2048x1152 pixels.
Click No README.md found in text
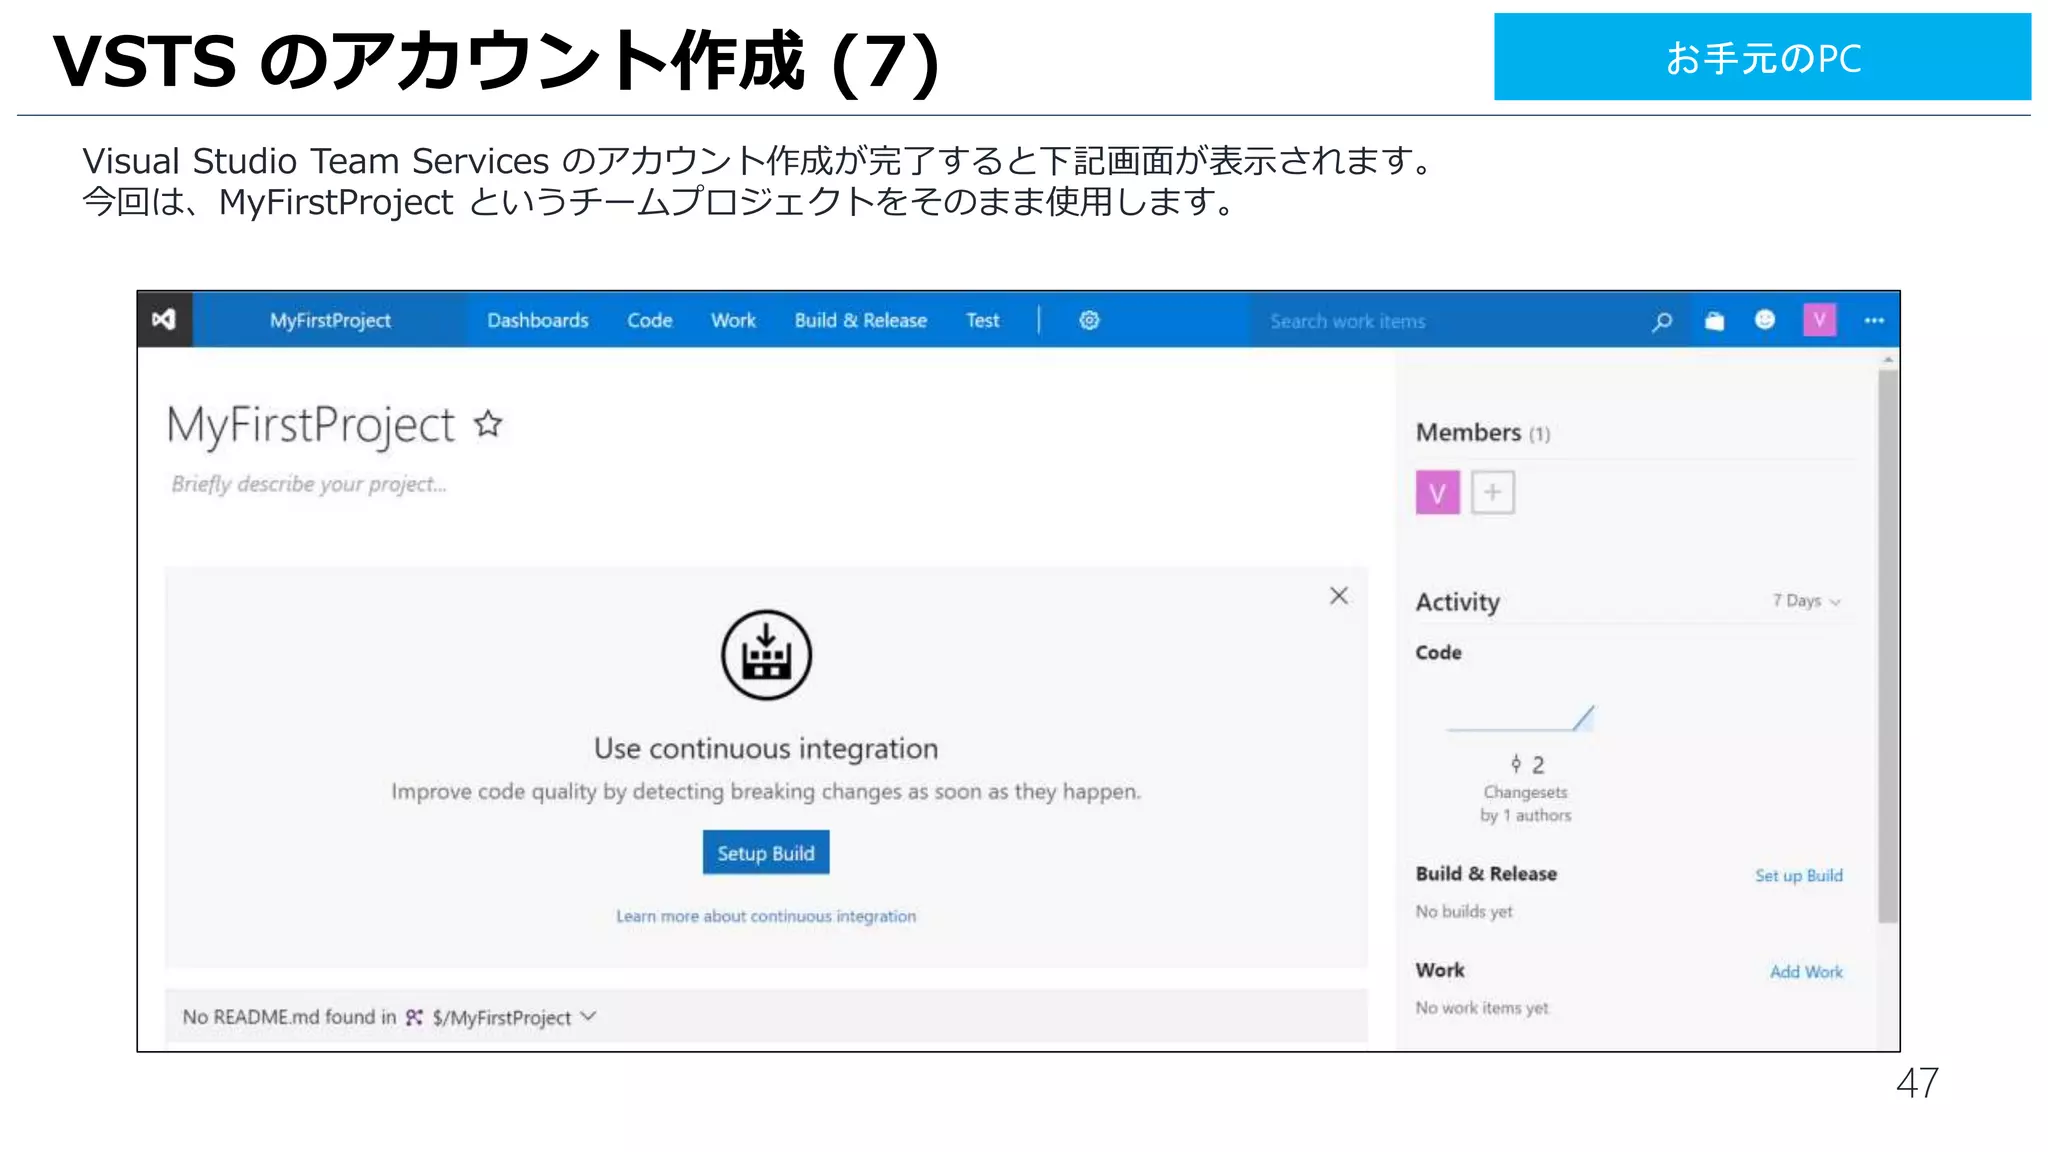289,1017
